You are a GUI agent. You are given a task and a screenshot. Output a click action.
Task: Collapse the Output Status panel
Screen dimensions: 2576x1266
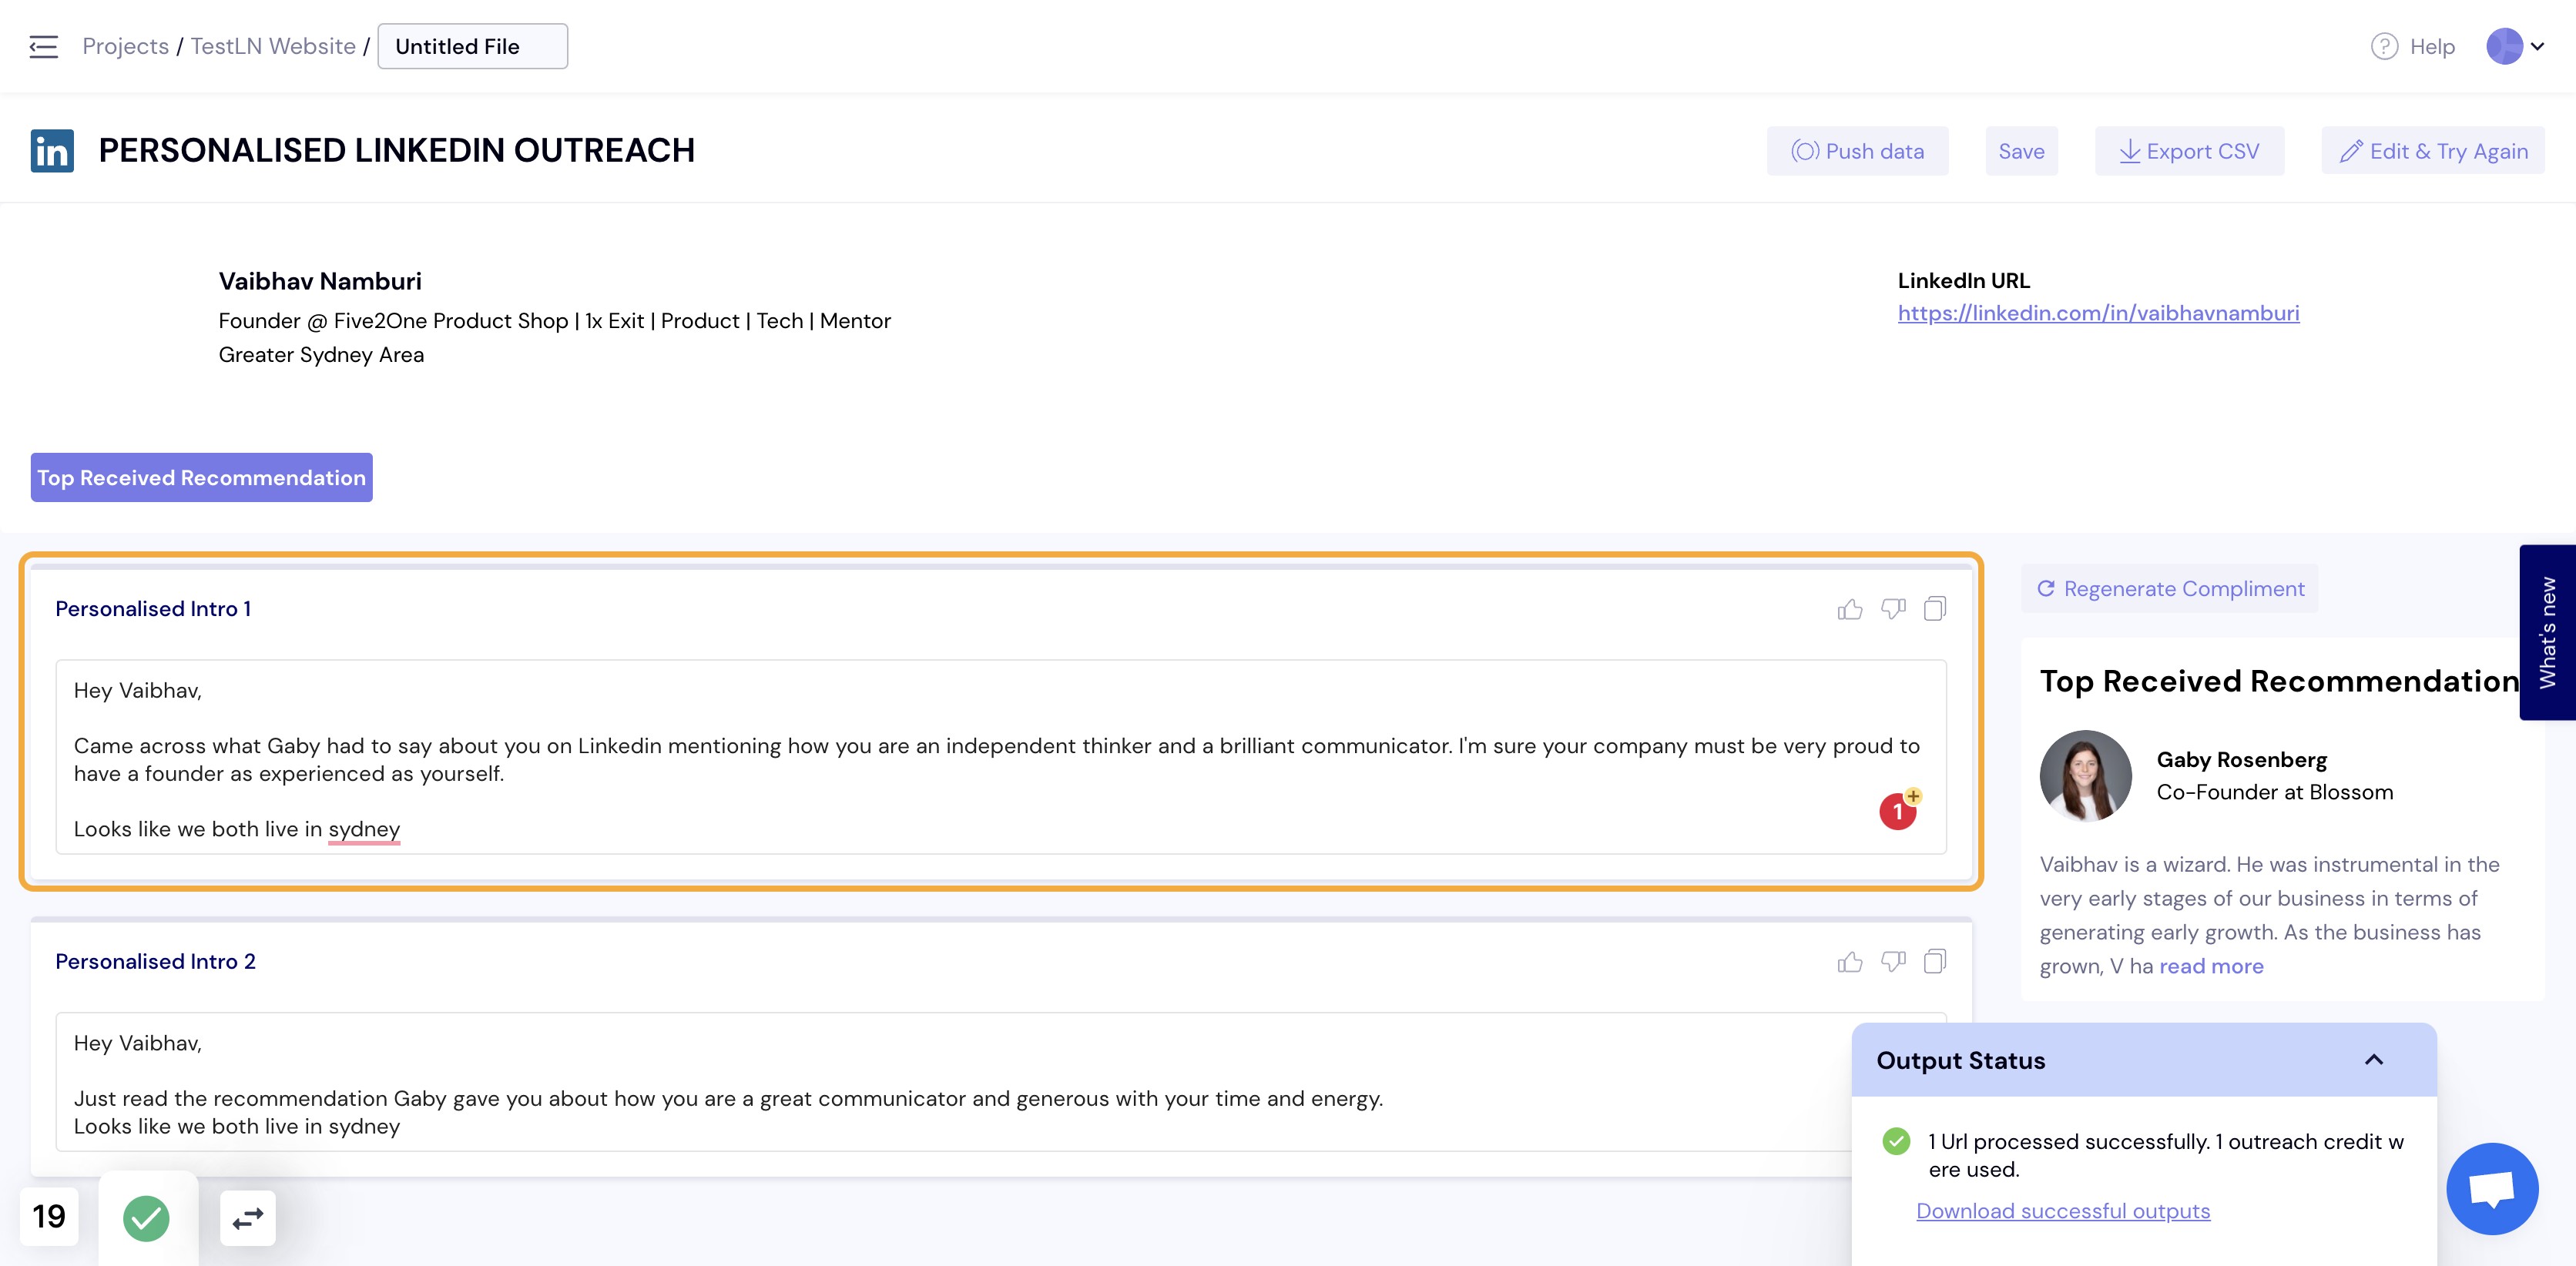pos(2374,1060)
